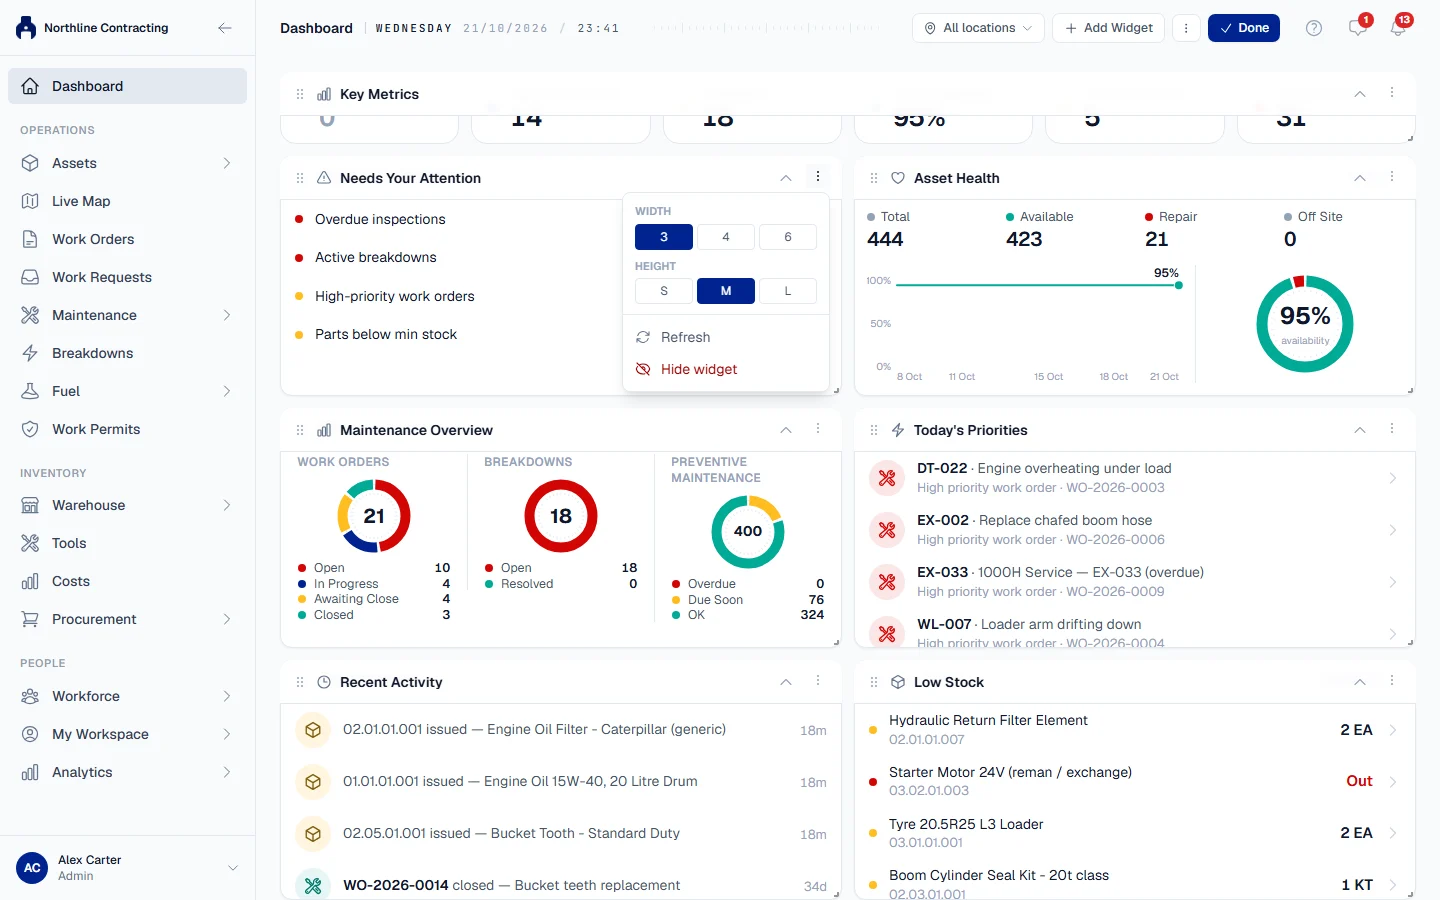Open the All locations dropdown
The width and height of the screenshot is (1440, 900).
coord(978,28)
